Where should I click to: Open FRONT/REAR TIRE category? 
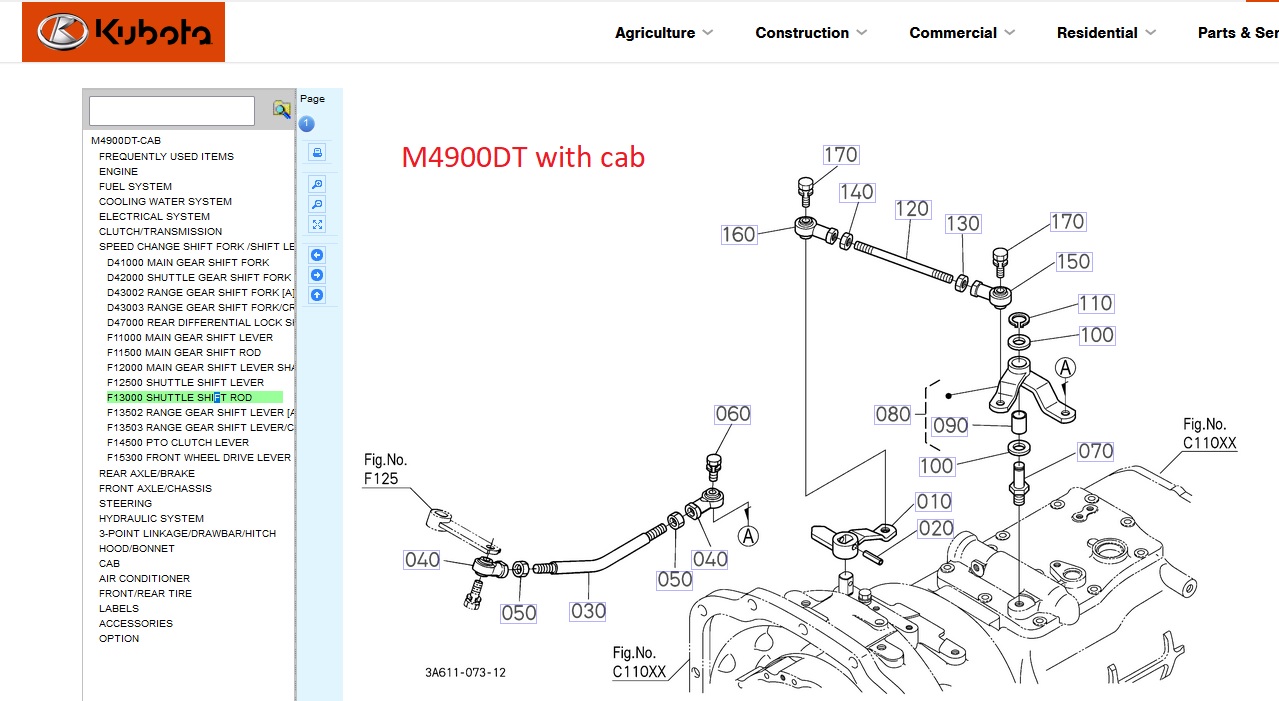145,593
